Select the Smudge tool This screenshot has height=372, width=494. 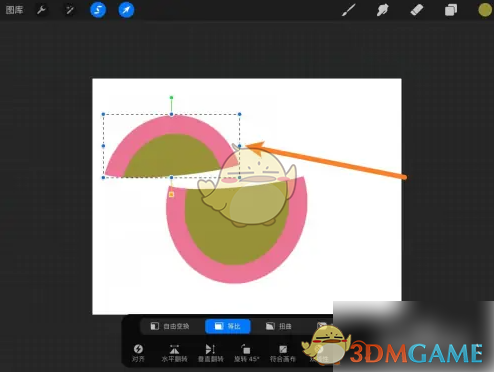coord(382,10)
